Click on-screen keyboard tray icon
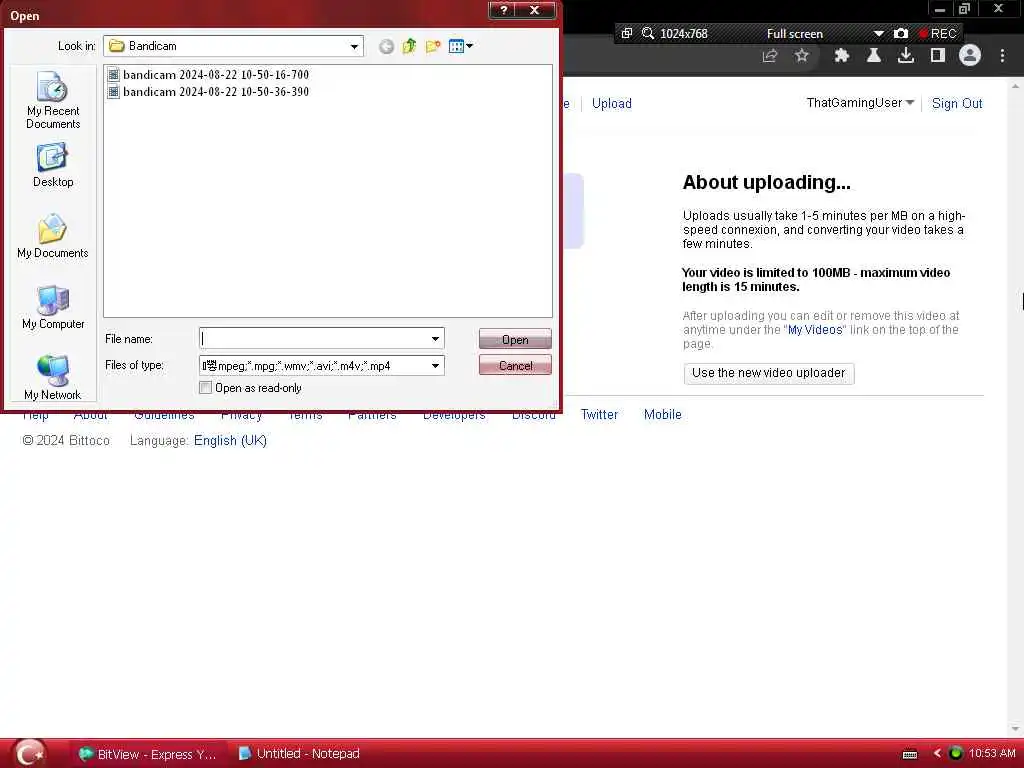Image resolution: width=1024 pixels, height=768 pixels. (x=910, y=754)
